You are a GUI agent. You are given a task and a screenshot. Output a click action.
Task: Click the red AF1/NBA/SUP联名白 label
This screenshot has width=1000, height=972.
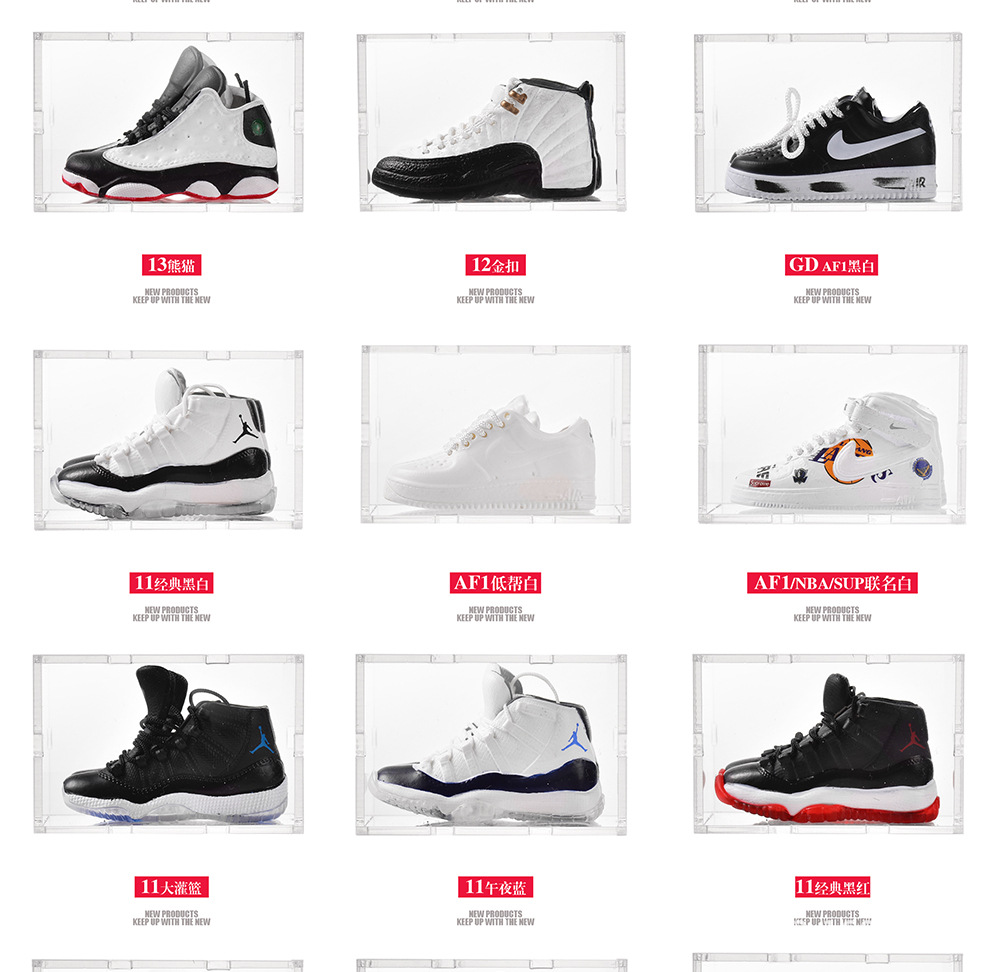click(832, 583)
